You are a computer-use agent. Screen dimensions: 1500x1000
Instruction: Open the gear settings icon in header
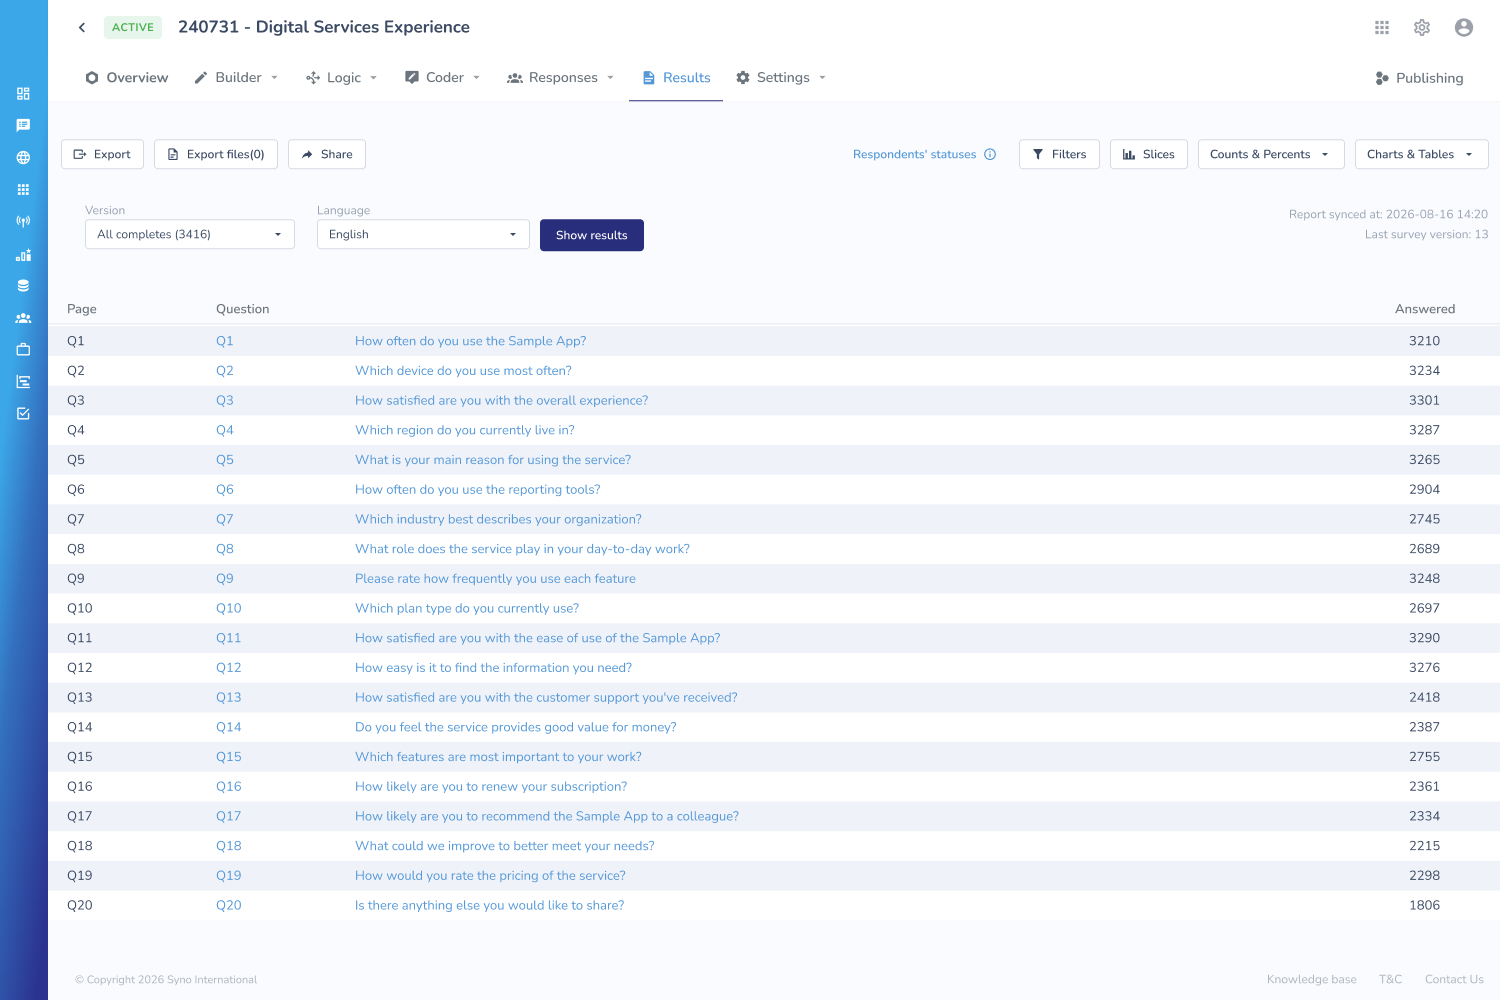pyautogui.click(x=1422, y=27)
